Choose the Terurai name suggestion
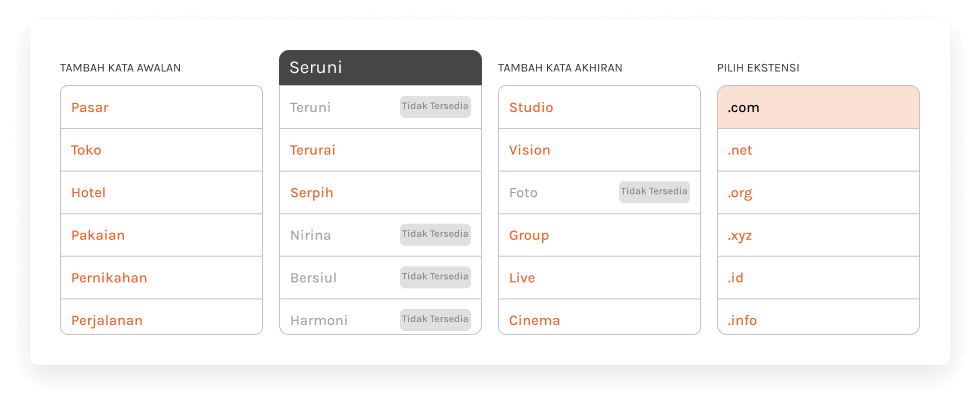 (x=380, y=150)
